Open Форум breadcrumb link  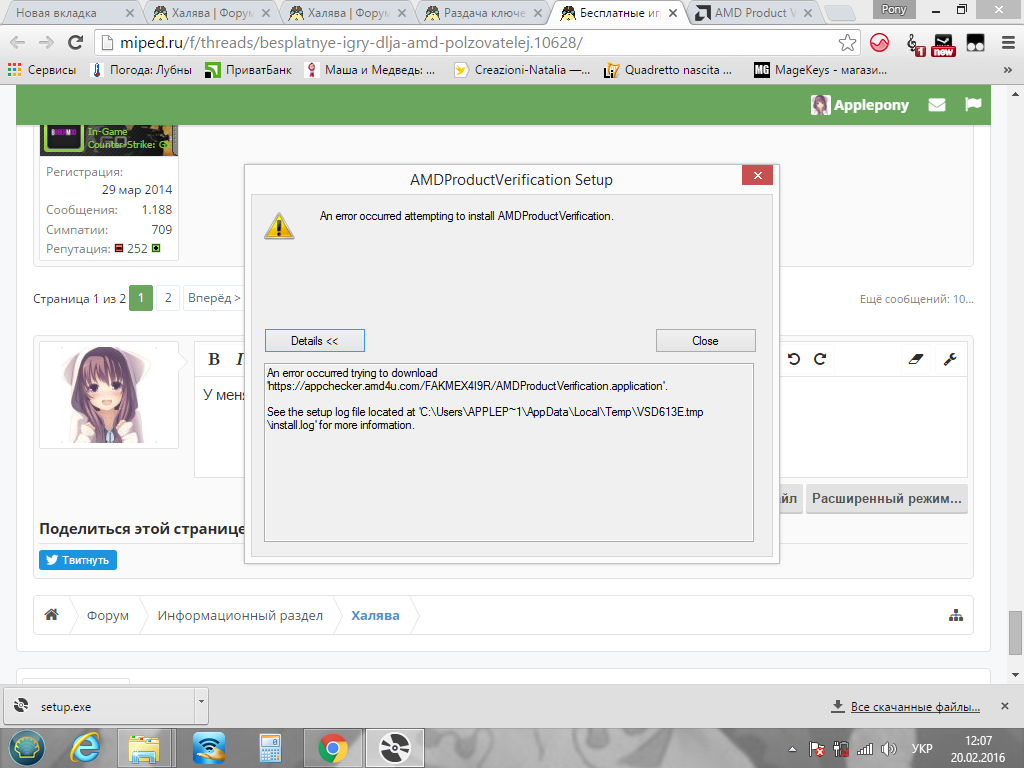click(108, 616)
